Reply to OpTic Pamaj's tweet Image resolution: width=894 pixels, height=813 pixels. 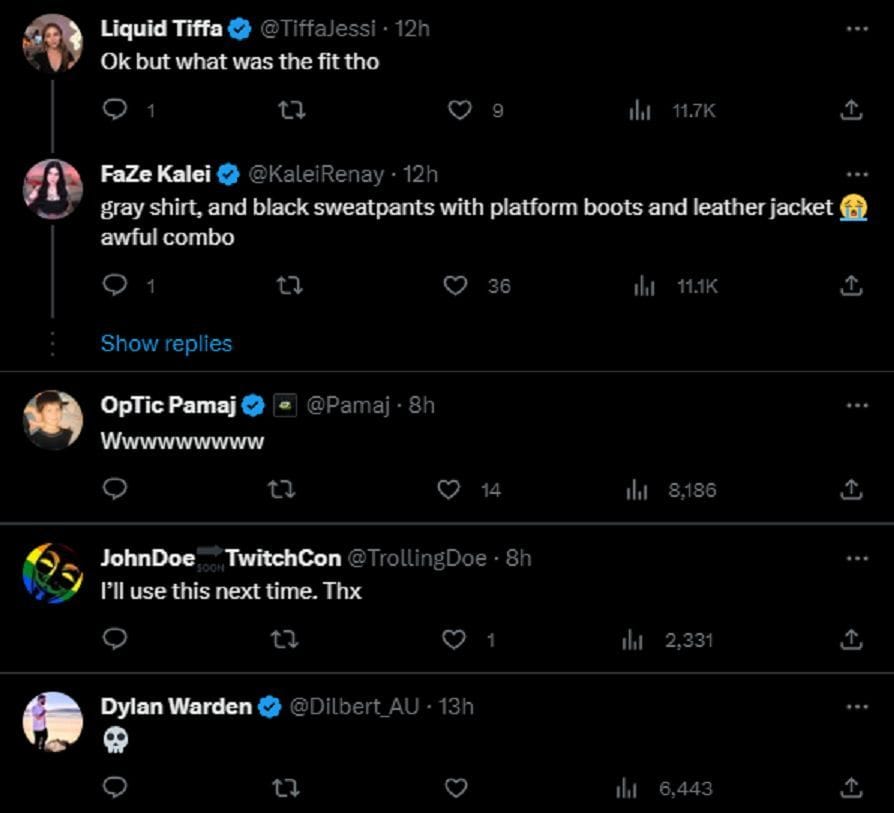116,489
